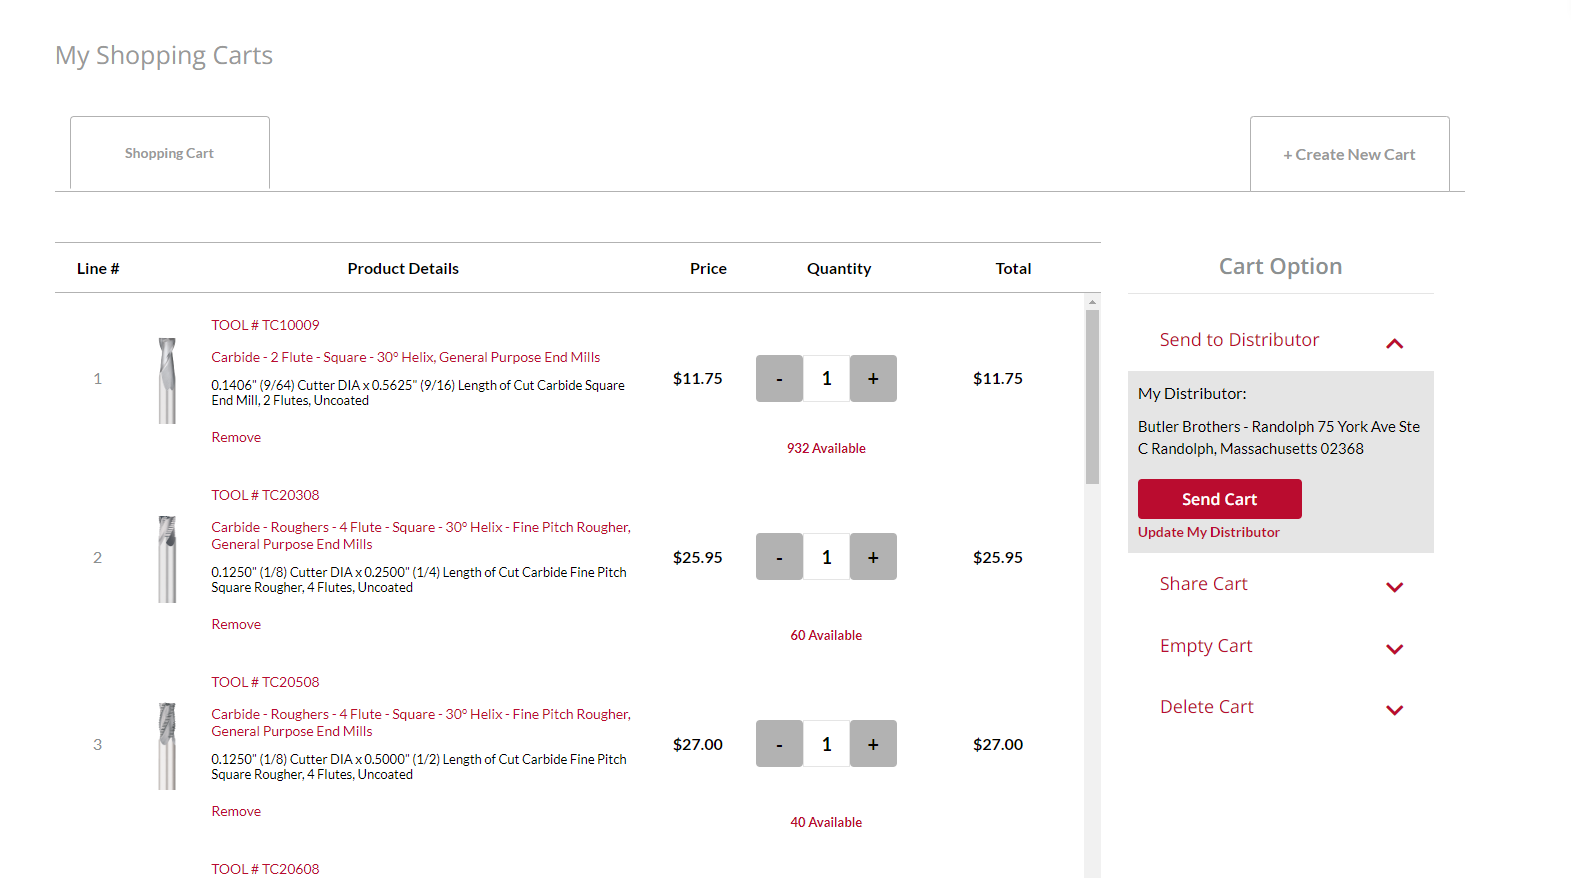Click Update My Distributor link
The height and width of the screenshot is (878, 1571).
coord(1208,532)
